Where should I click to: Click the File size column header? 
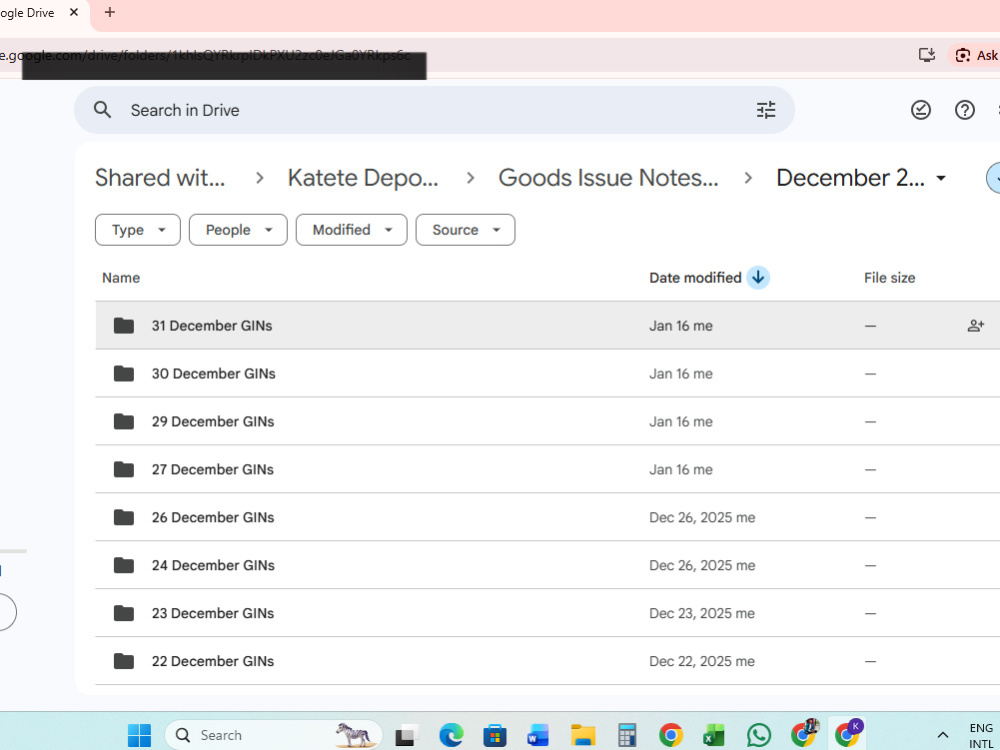click(x=889, y=277)
